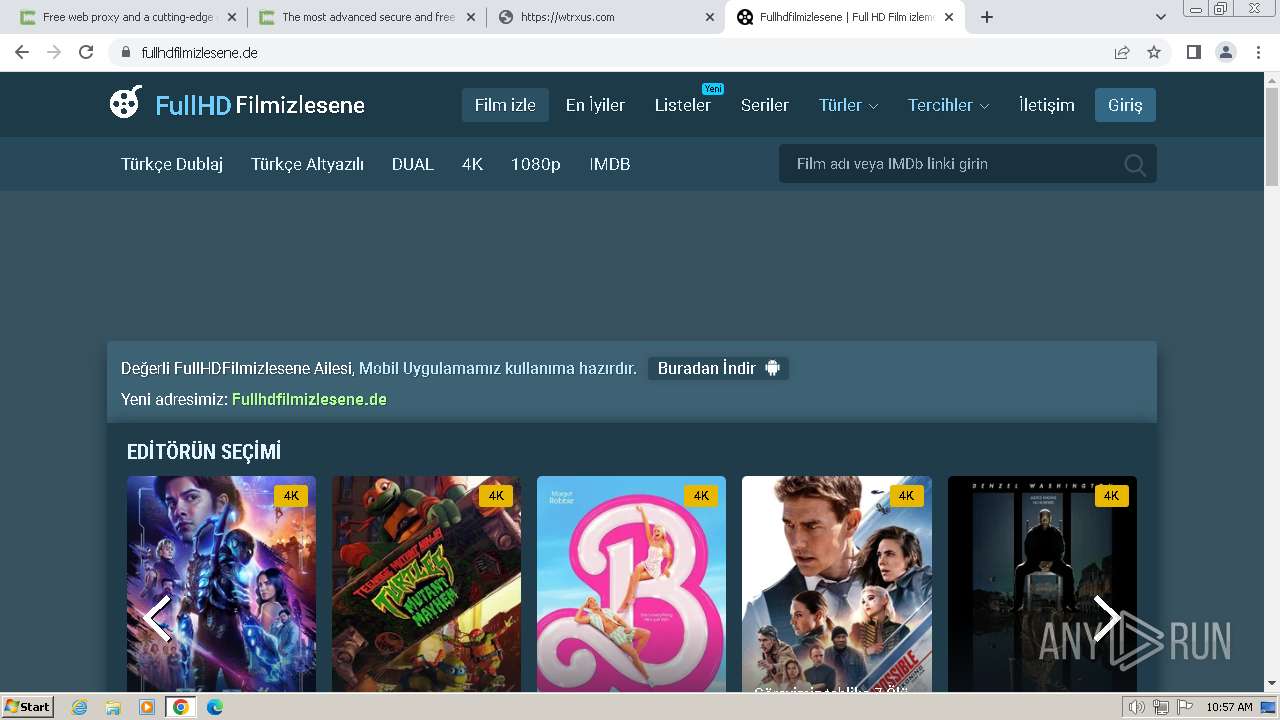Image resolution: width=1280 pixels, height=720 pixels.
Task: Open the Fullhdfilmizlesene.de address link
Action: tap(309, 399)
